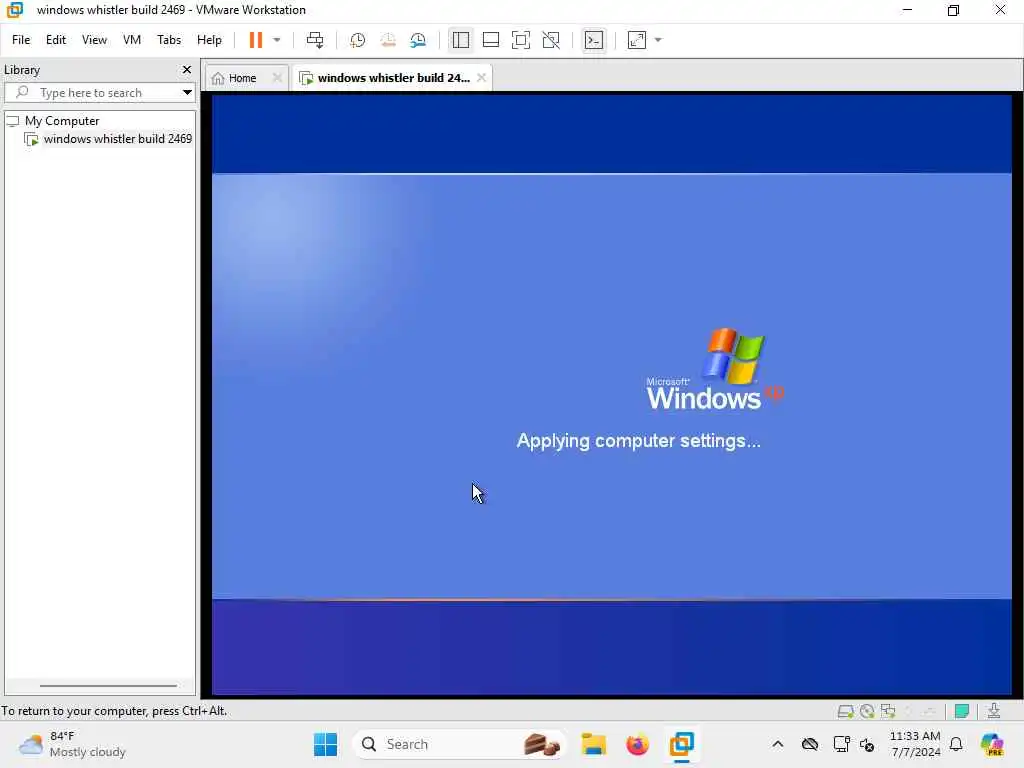
Task: Open the snapshot manager icon
Action: click(418, 40)
